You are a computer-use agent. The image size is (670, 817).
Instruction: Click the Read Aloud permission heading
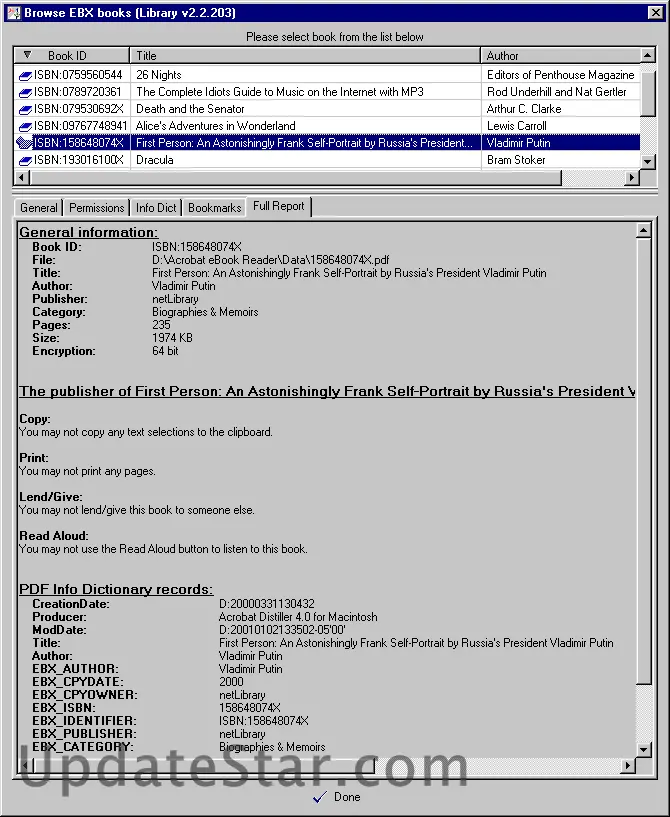[54, 536]
